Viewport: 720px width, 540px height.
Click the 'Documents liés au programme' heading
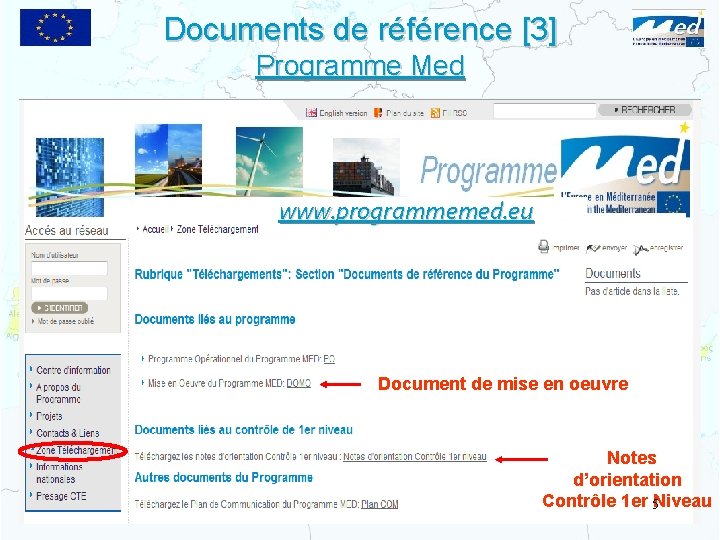[x=215, y=319]
